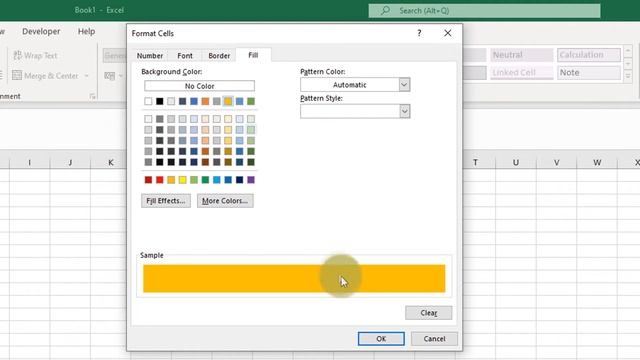Expand the Pattern Style dropdown
Image resolution: width=640 pixels, height=360 pixels.
coord(404,111)
